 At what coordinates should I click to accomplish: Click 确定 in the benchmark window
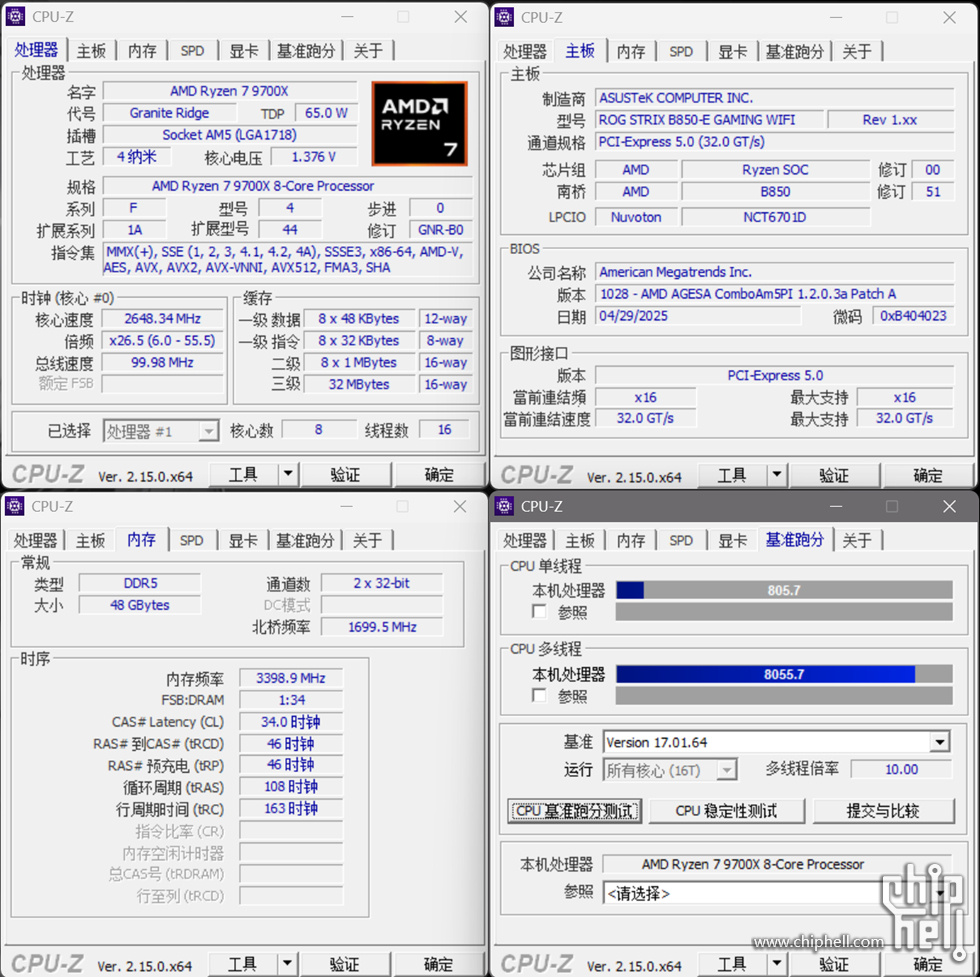(928, 963)
